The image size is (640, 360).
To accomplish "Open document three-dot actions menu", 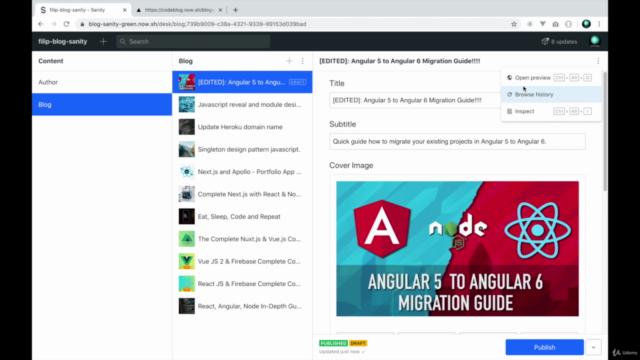I will [598, 61].
